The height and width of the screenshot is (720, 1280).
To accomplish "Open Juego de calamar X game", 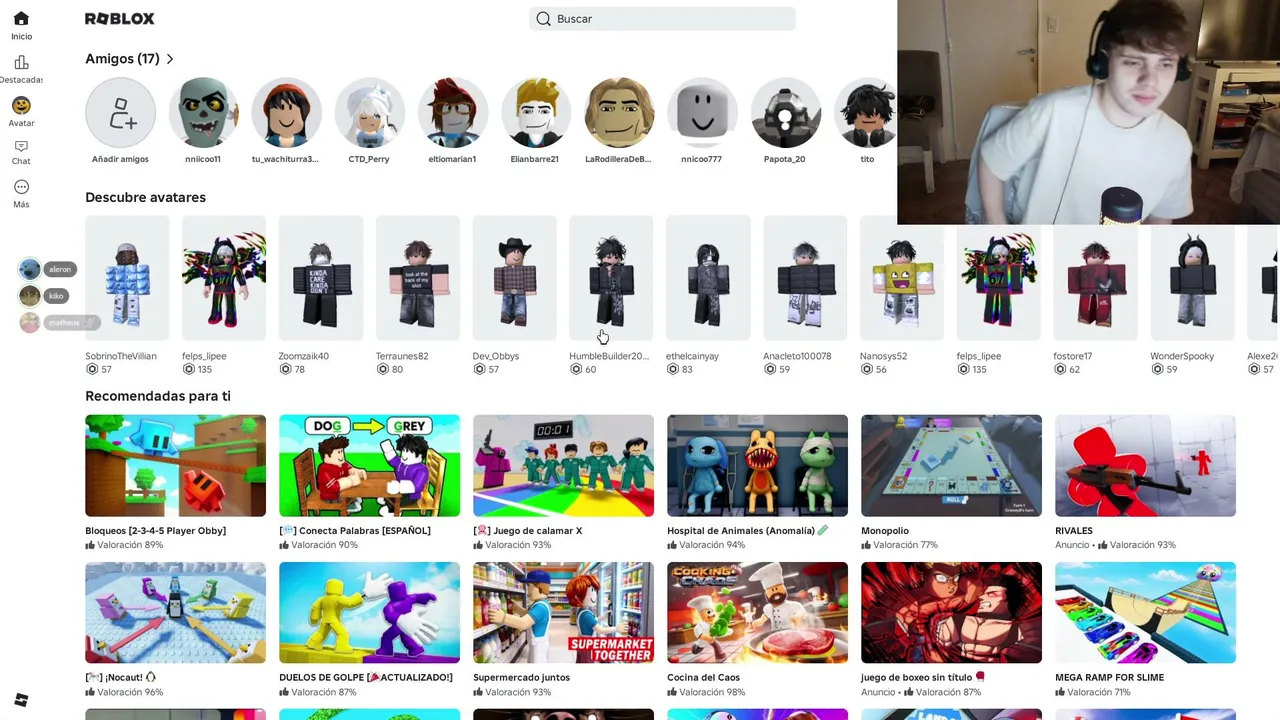I will point(563,465).
